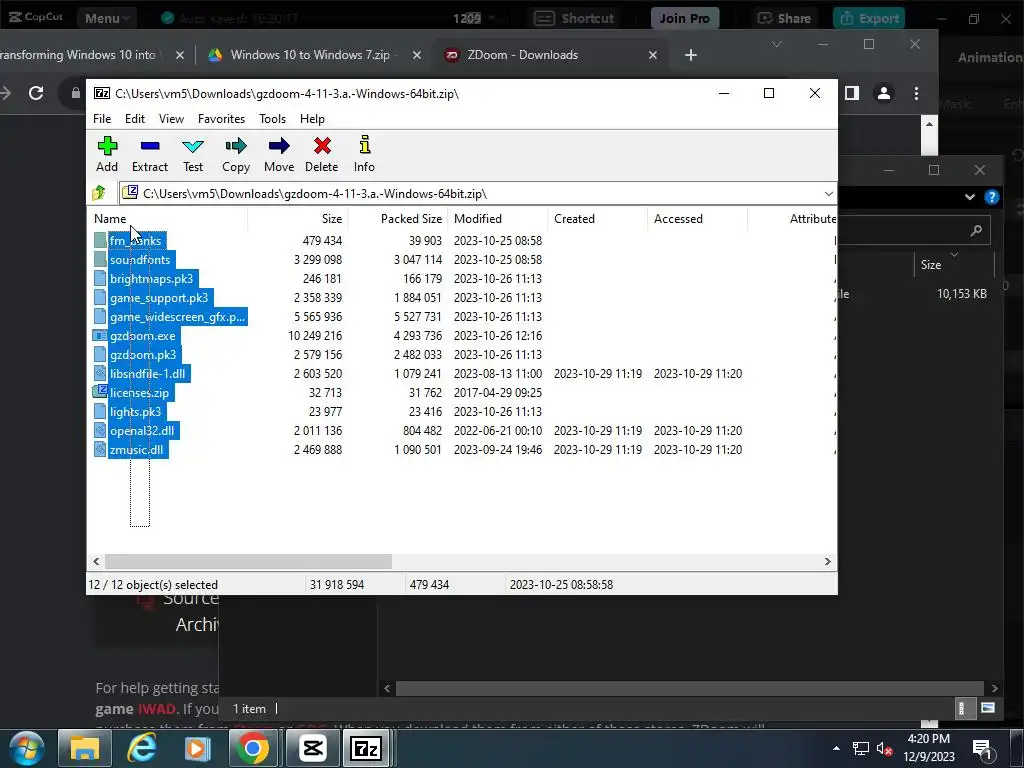Select the brightmaps.pk3 file
The width and height of the screenshot is (1024, 768).
tap(152, 279)
